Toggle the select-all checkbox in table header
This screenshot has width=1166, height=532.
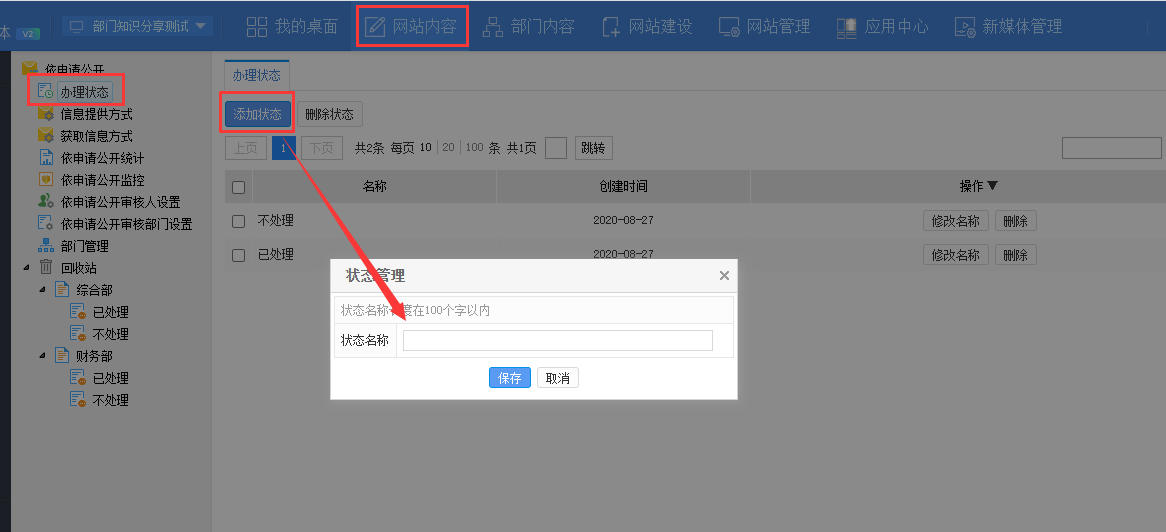tap(238, 187)
